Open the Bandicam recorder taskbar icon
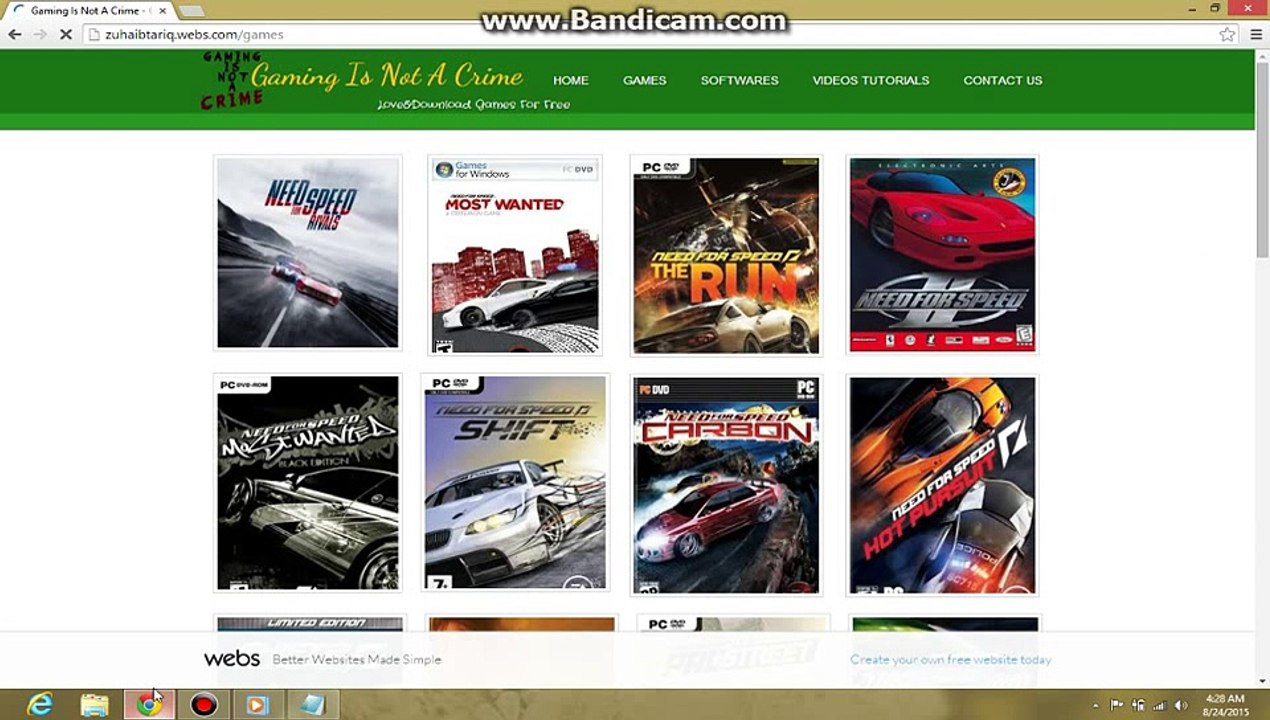This screenshot has width=1270, height=720. (x=204, y=705)
